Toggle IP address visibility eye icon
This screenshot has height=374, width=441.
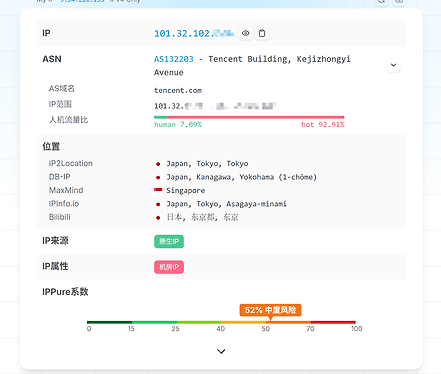point(246,33)
